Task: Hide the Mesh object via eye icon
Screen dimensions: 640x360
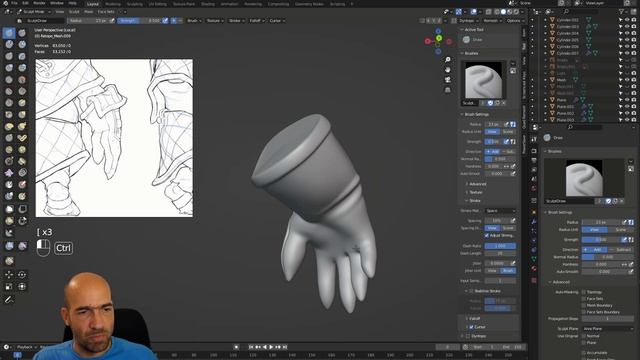Action: (627, 80)
